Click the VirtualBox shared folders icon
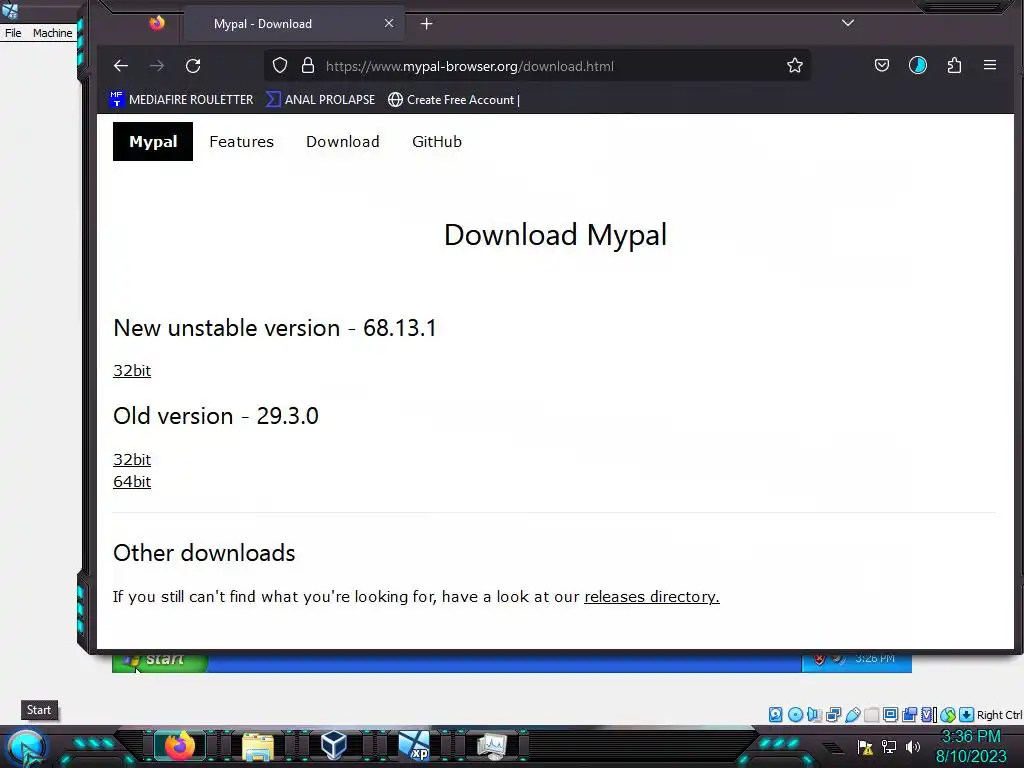Viewport: 1024px width, 768px height. (872, 714)
